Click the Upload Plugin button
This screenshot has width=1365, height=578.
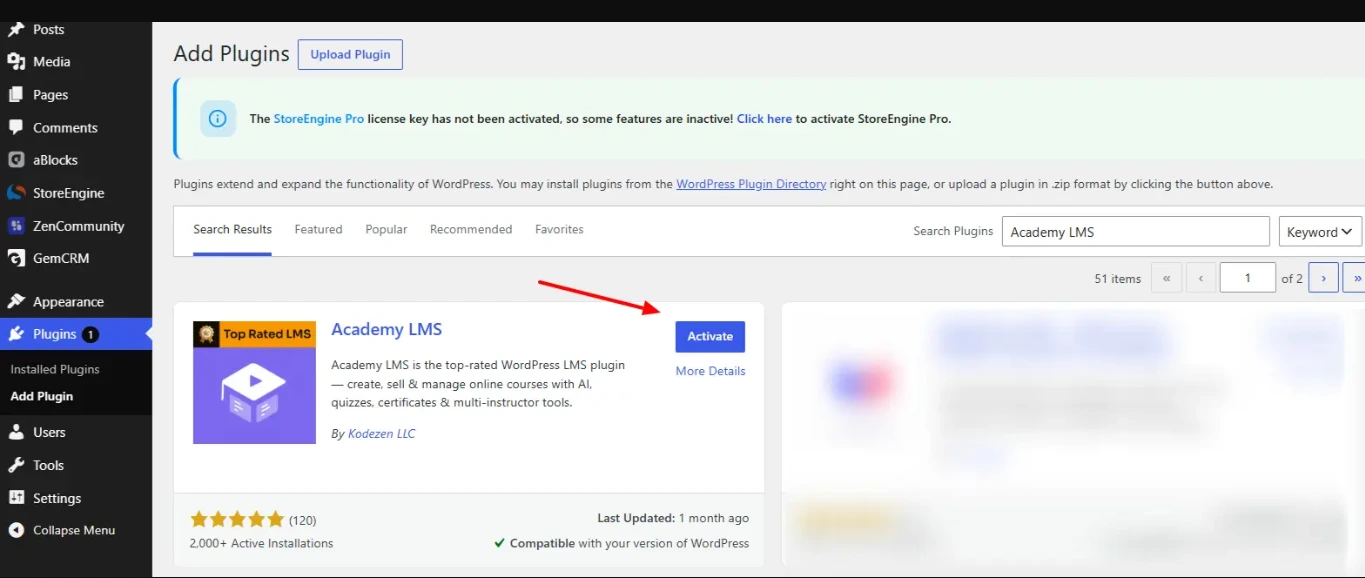pyautogui.click(x=350, y=55)
